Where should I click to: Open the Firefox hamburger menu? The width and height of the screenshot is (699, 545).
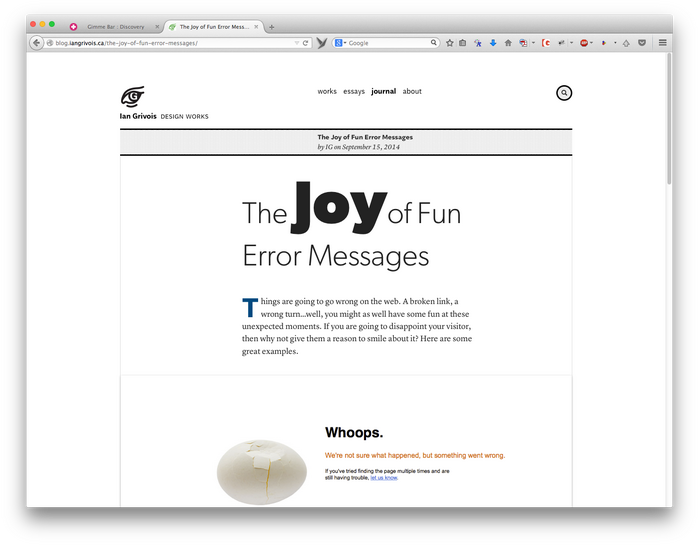click(x=662, y=43)
